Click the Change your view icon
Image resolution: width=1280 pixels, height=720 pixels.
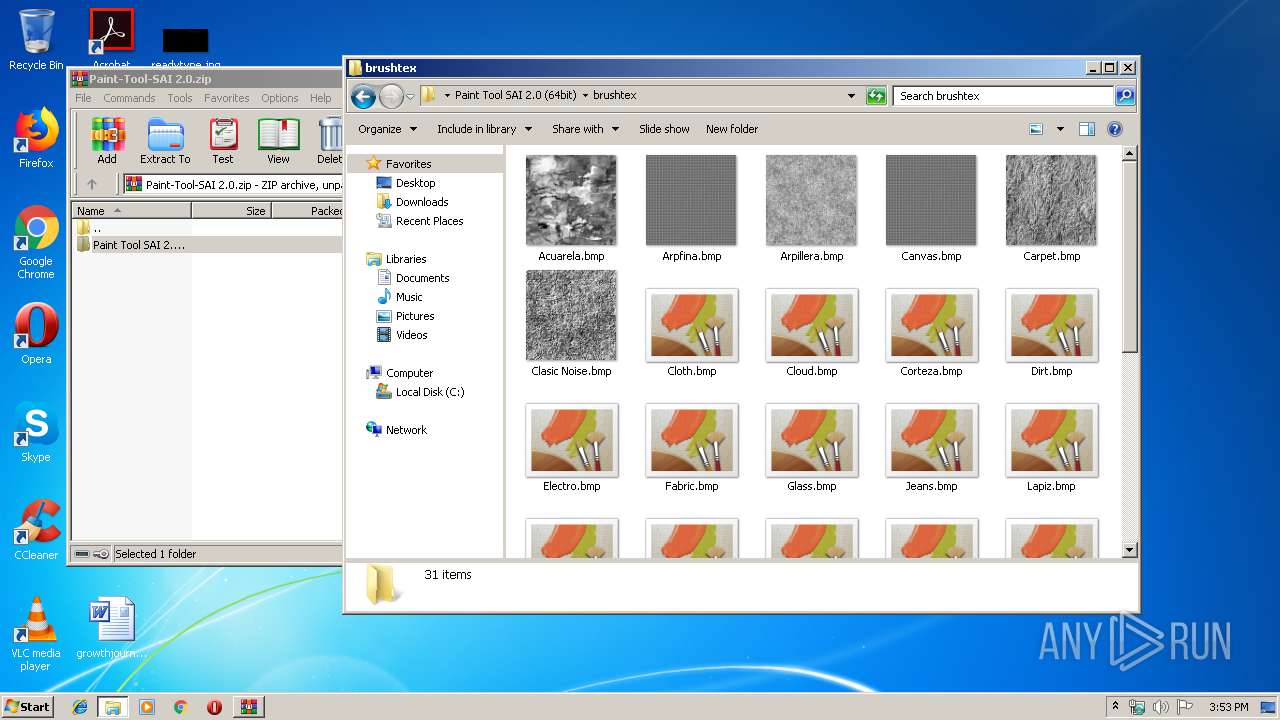[1036, 129]
